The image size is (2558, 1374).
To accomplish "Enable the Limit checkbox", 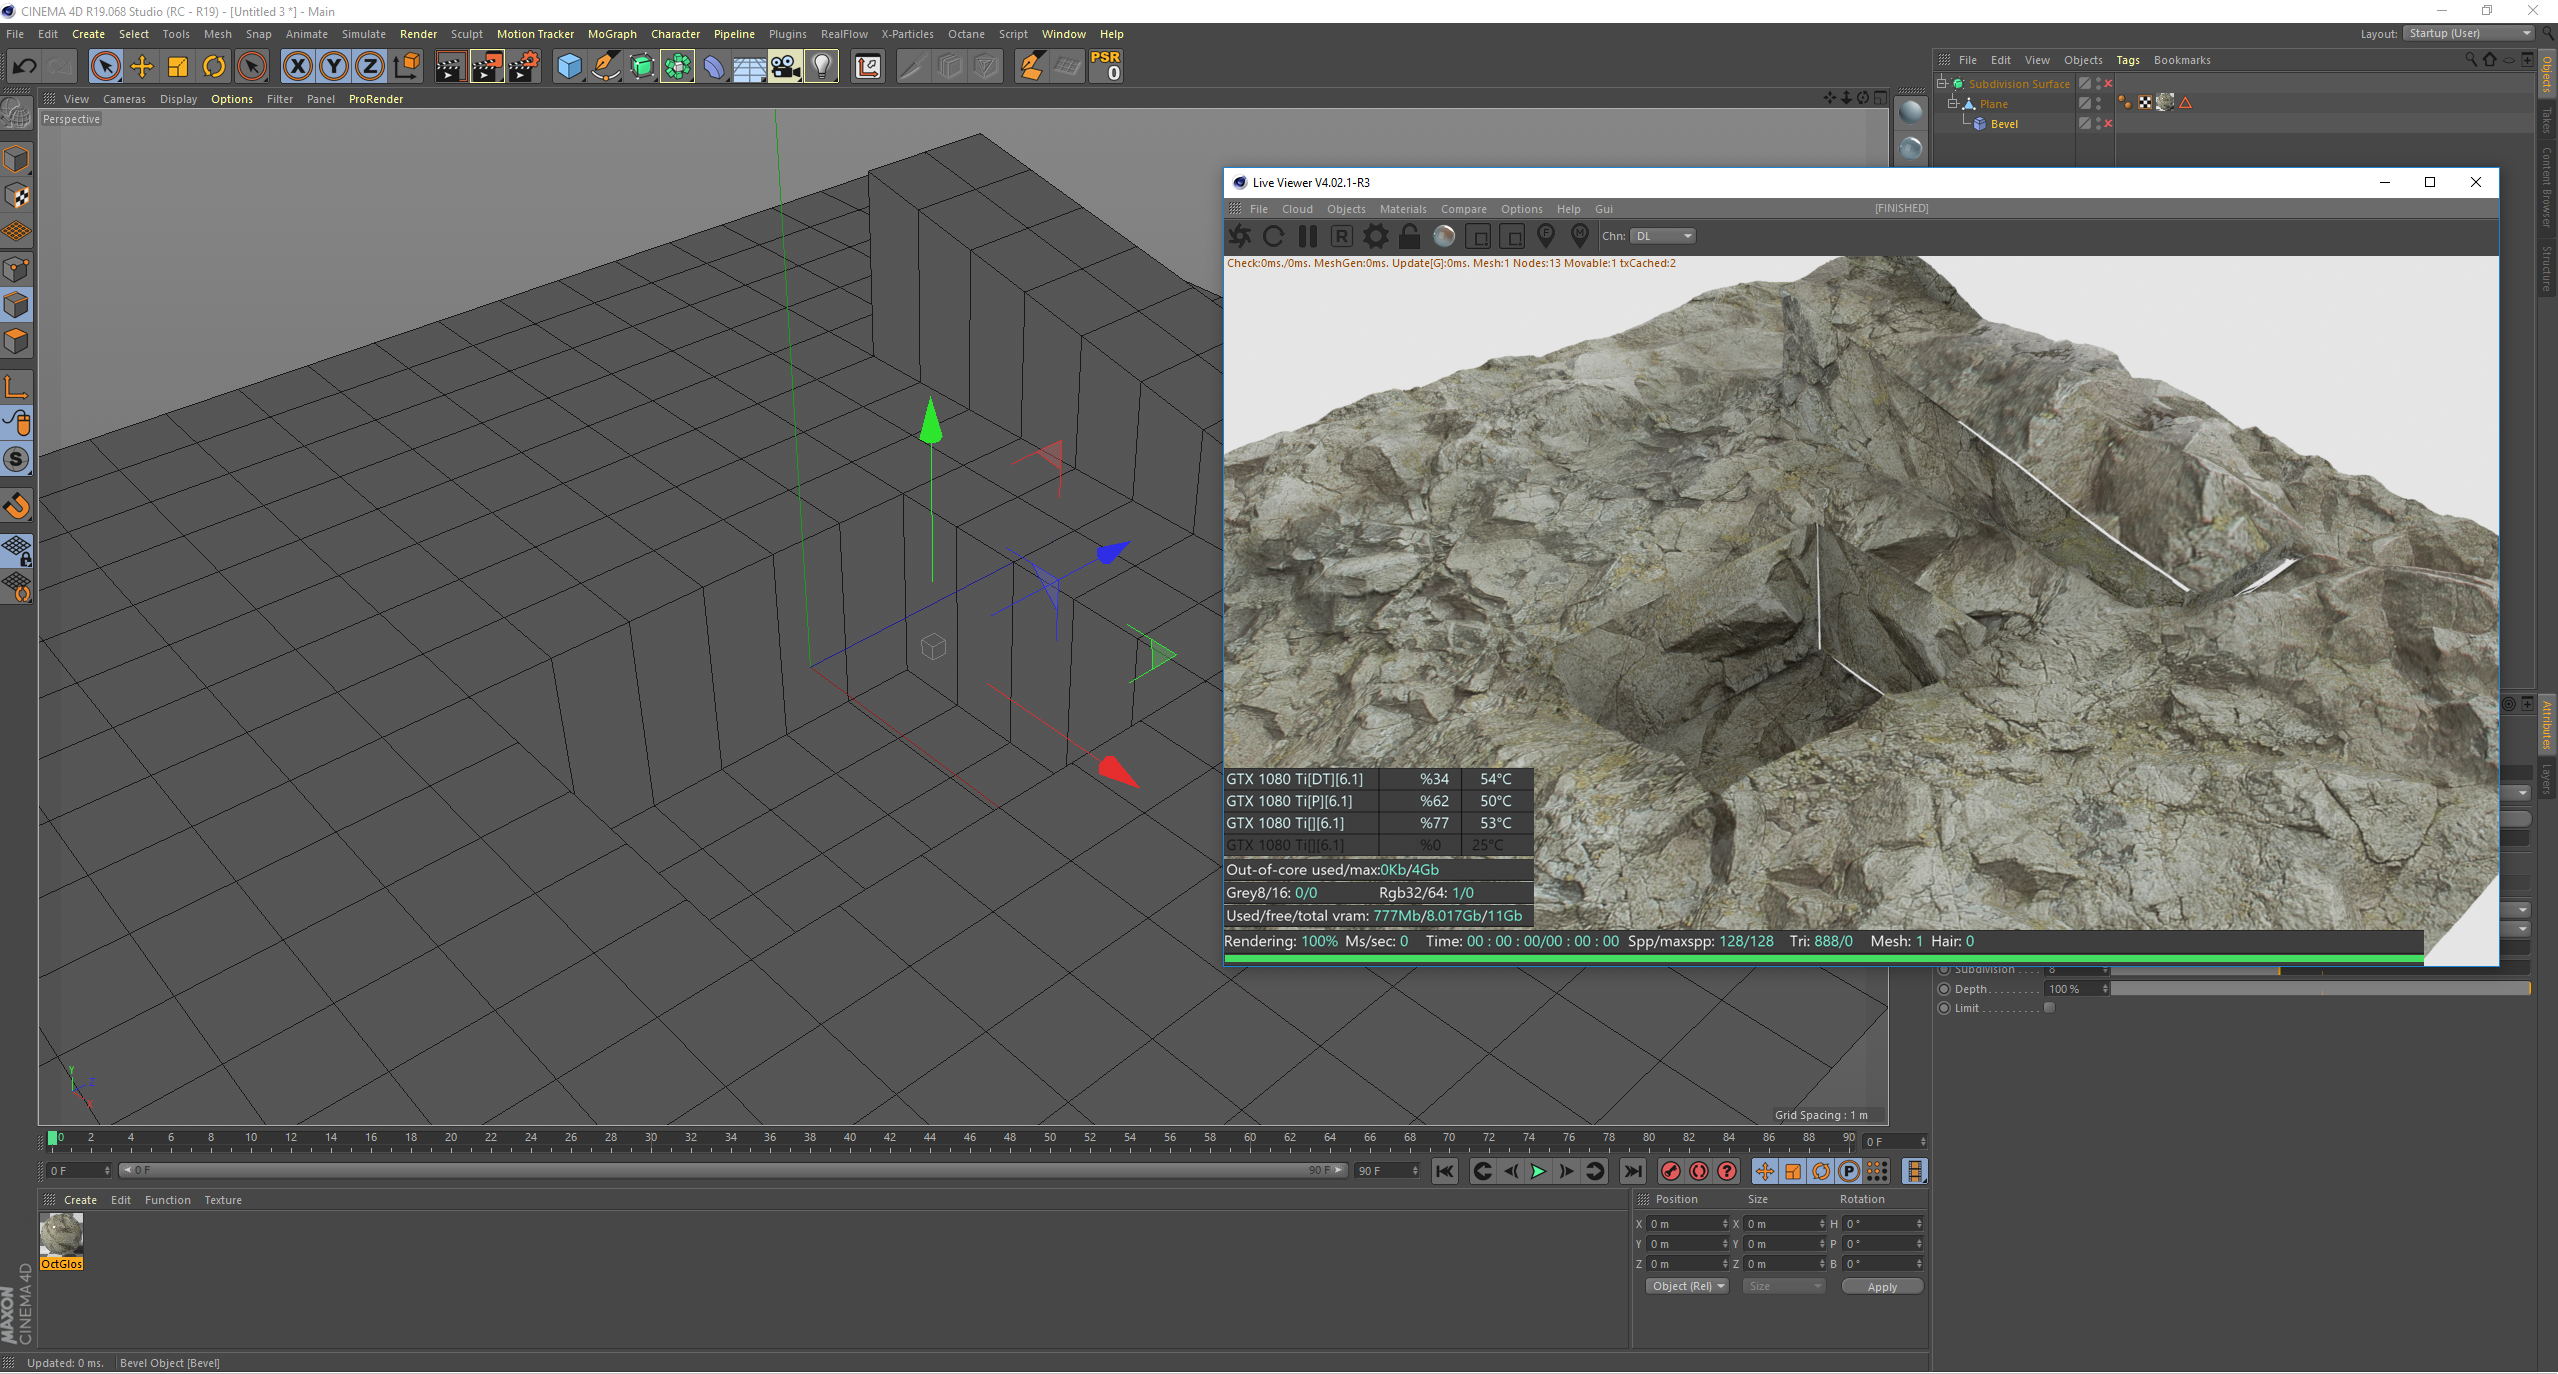I will [2049, 1008].
